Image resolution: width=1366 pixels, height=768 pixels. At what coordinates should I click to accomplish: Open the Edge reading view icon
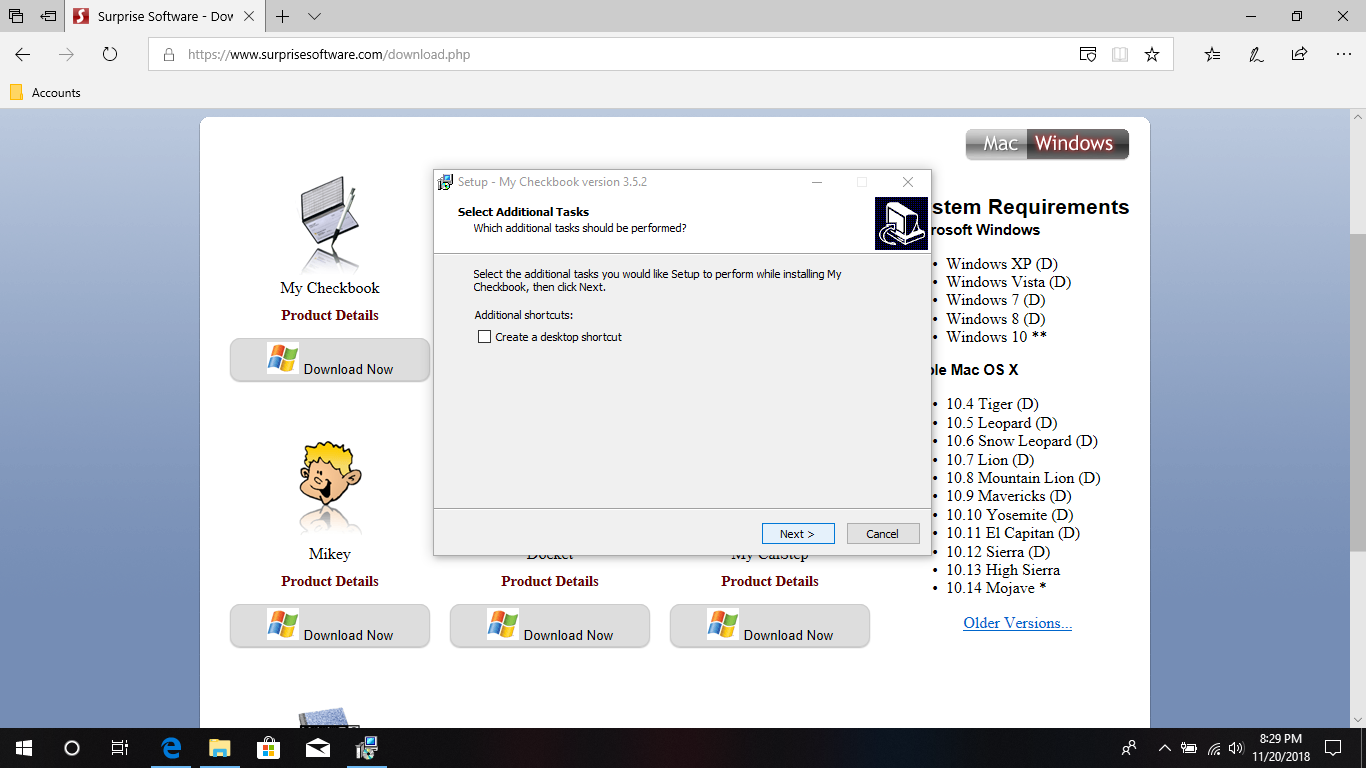[x=1120, y=55]
